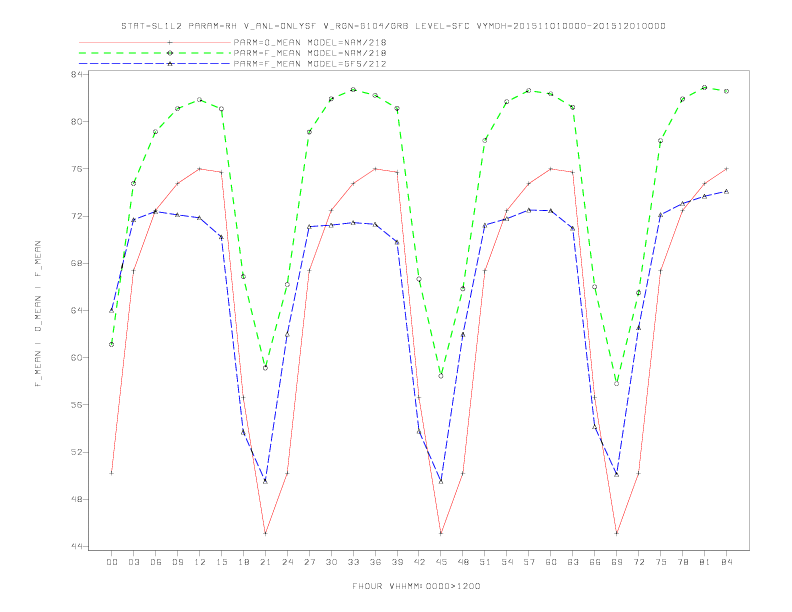Click x-axis tick label 27
This screenshot has height=612, width=792.
[x=309, y=562]
